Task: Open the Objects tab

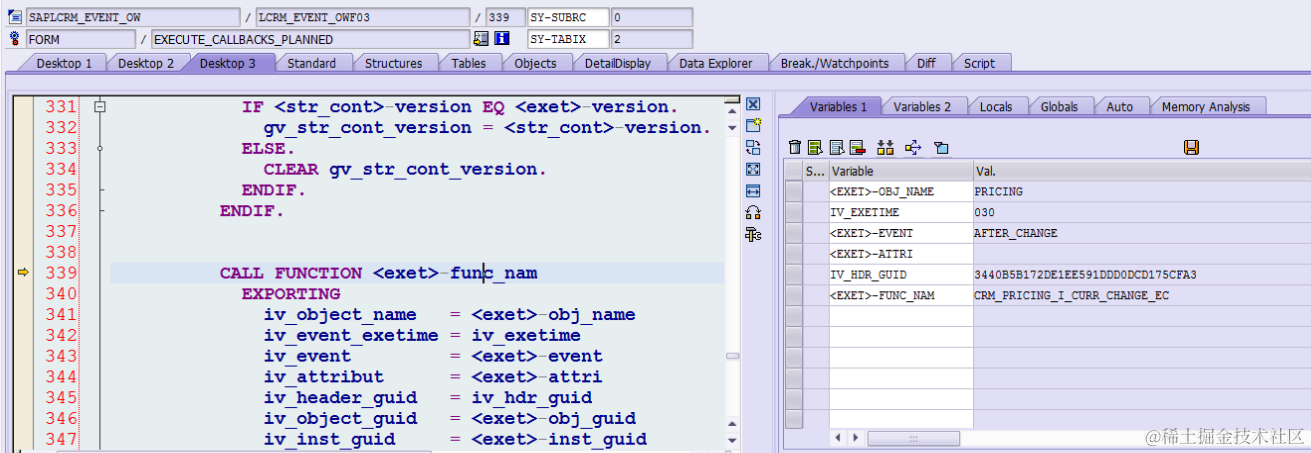Action: pos(535,63)
